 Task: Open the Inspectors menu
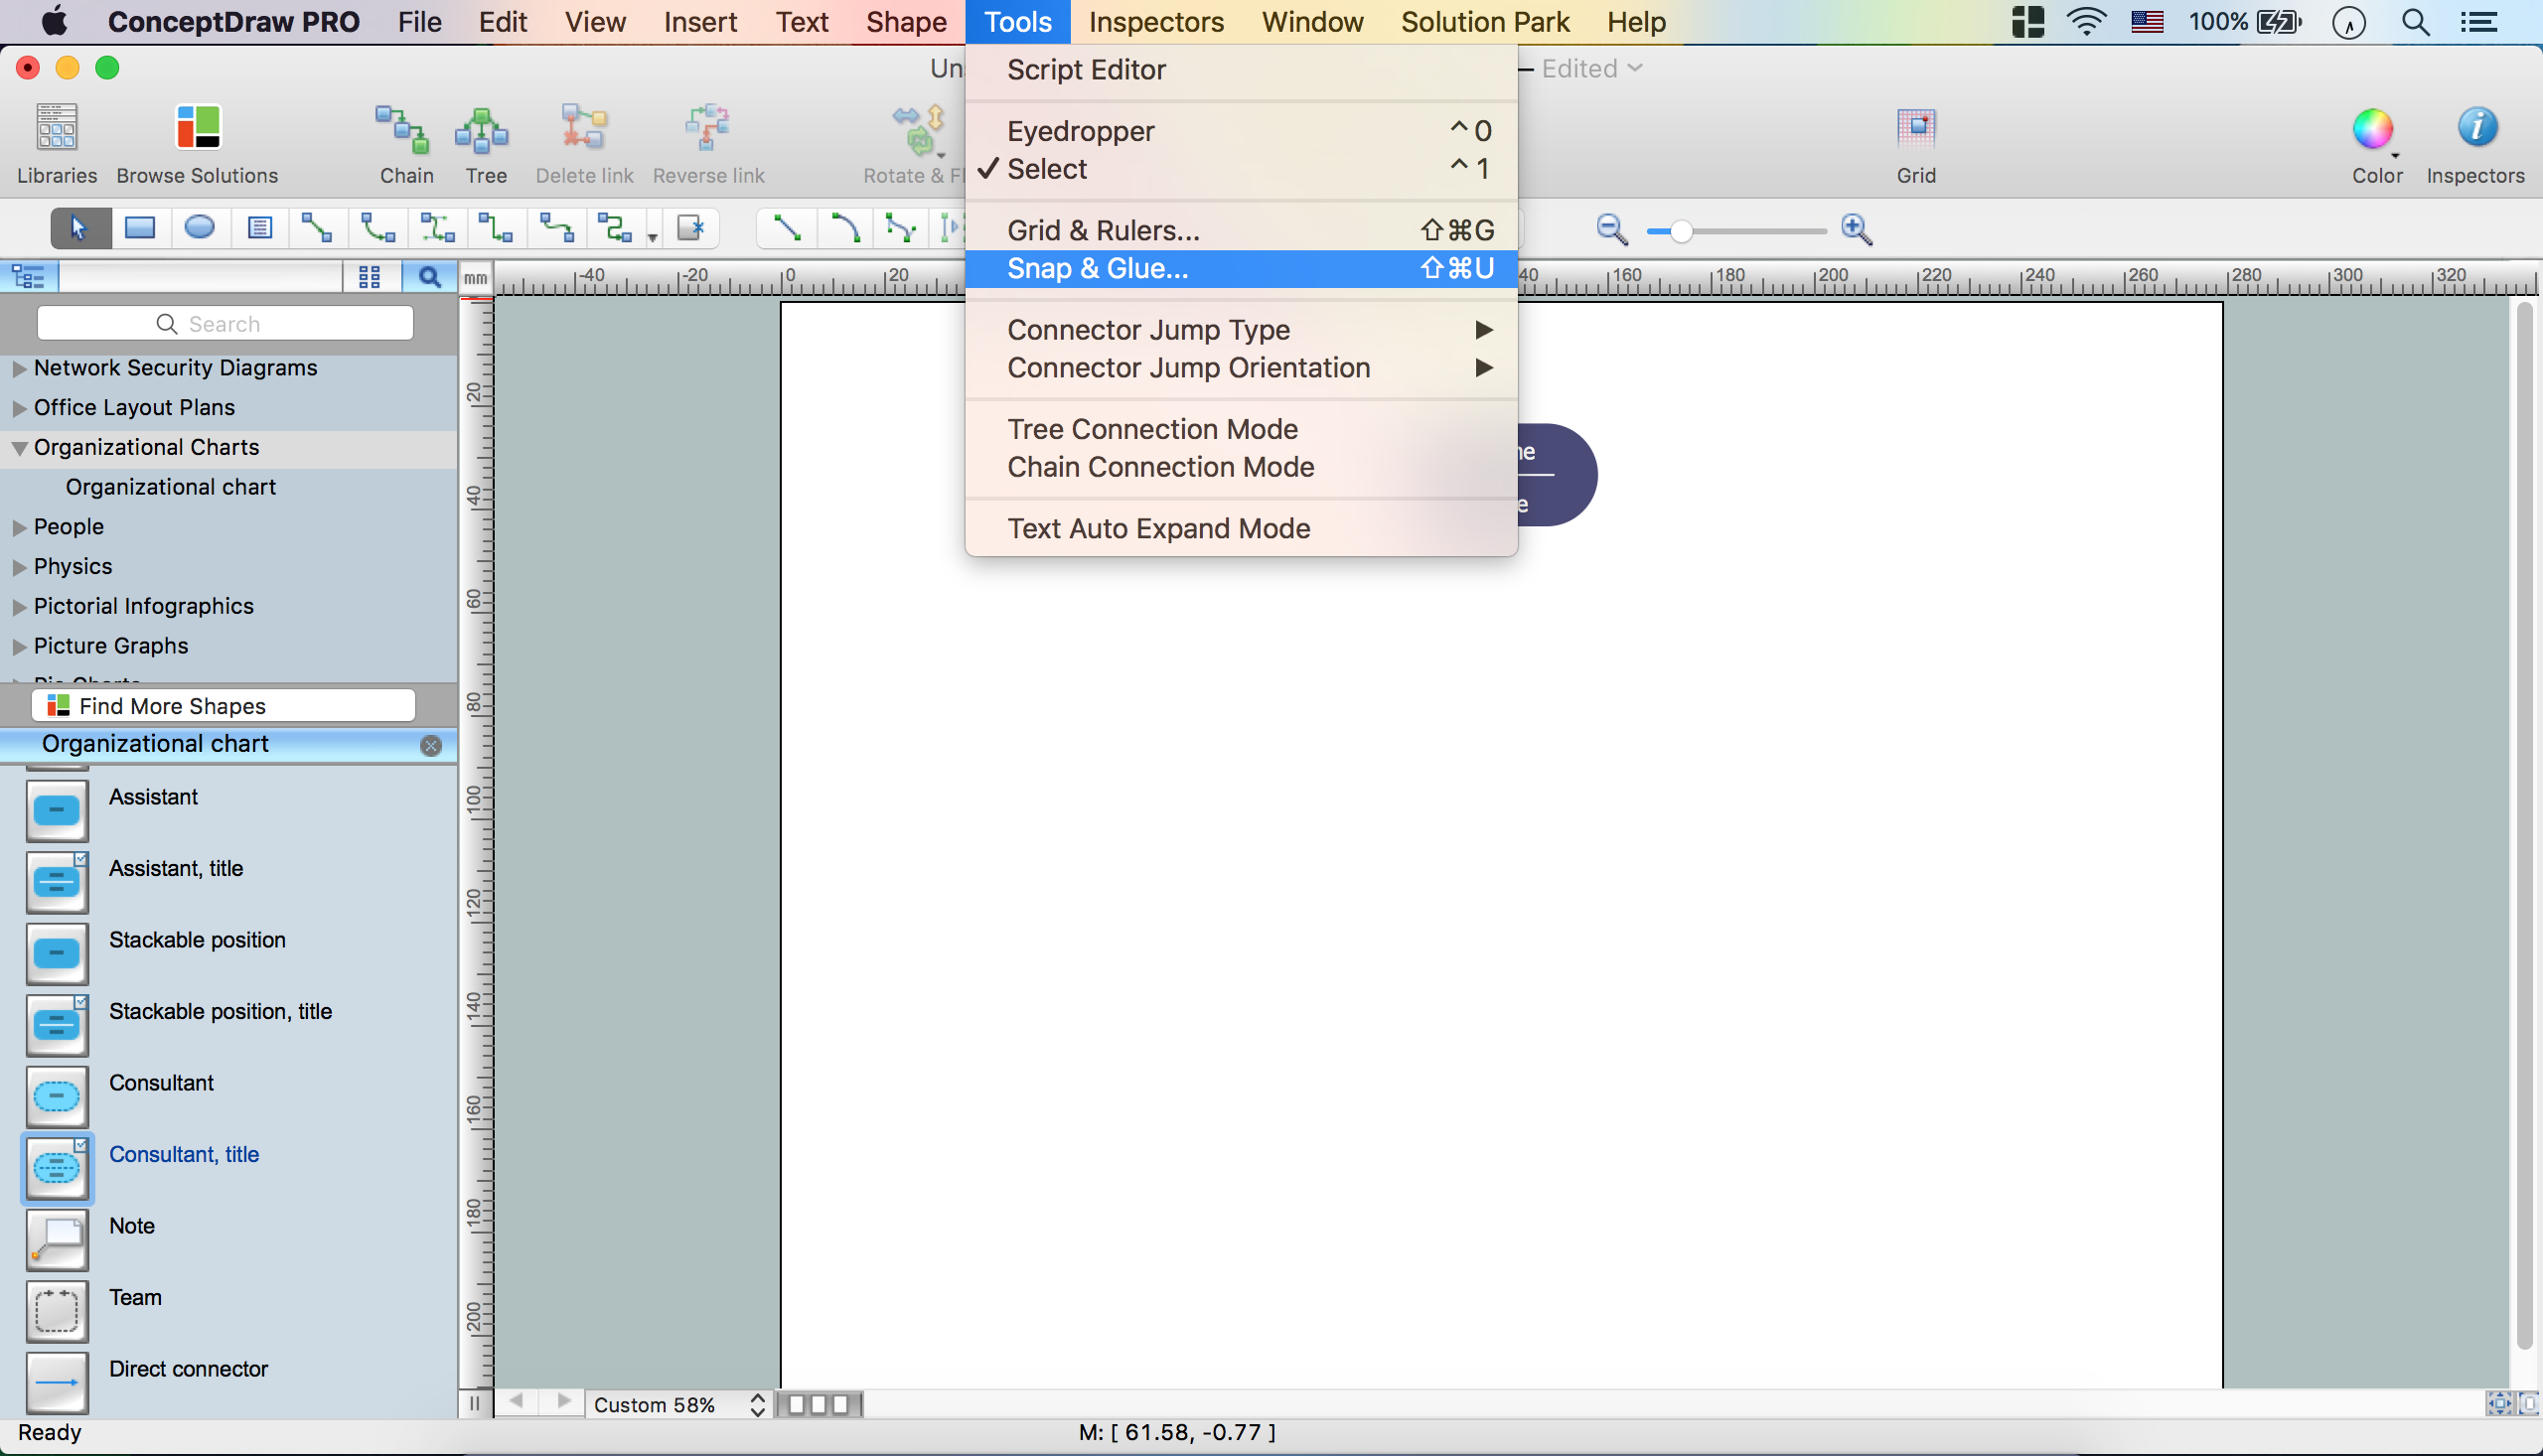[1155, 21]
